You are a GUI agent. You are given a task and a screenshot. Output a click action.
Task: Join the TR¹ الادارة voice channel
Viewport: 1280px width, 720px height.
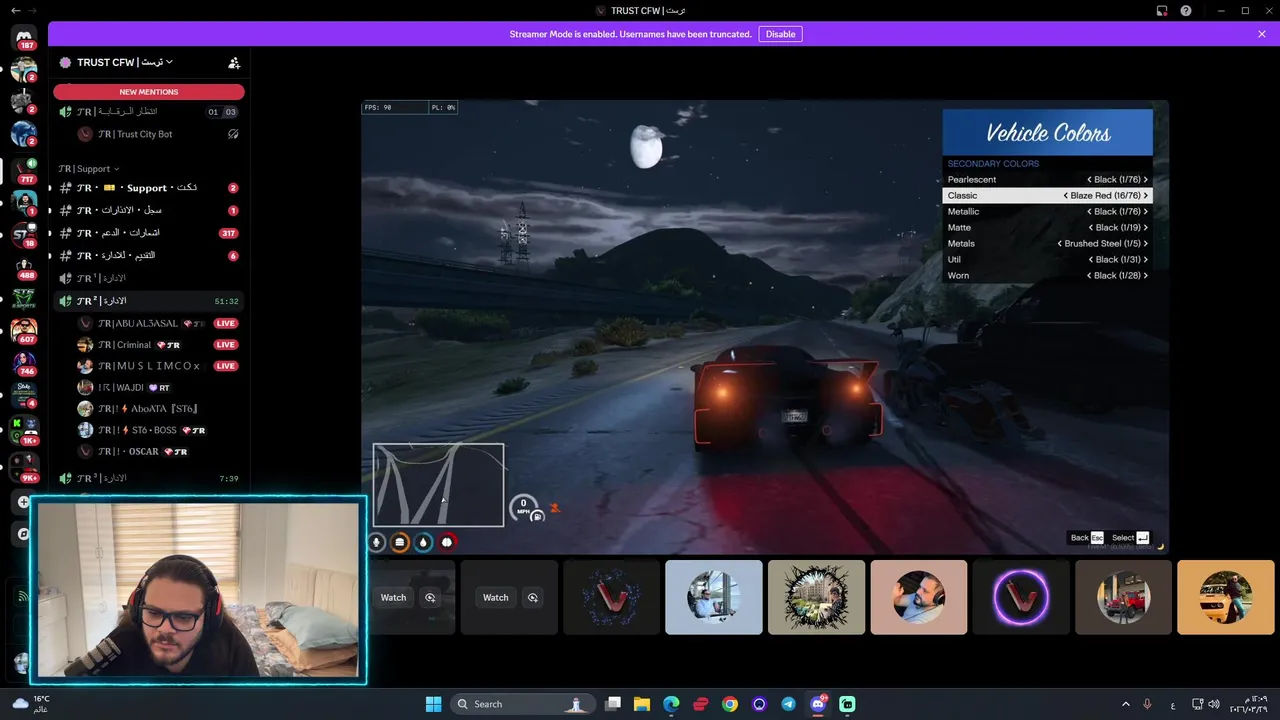(149, 278)
